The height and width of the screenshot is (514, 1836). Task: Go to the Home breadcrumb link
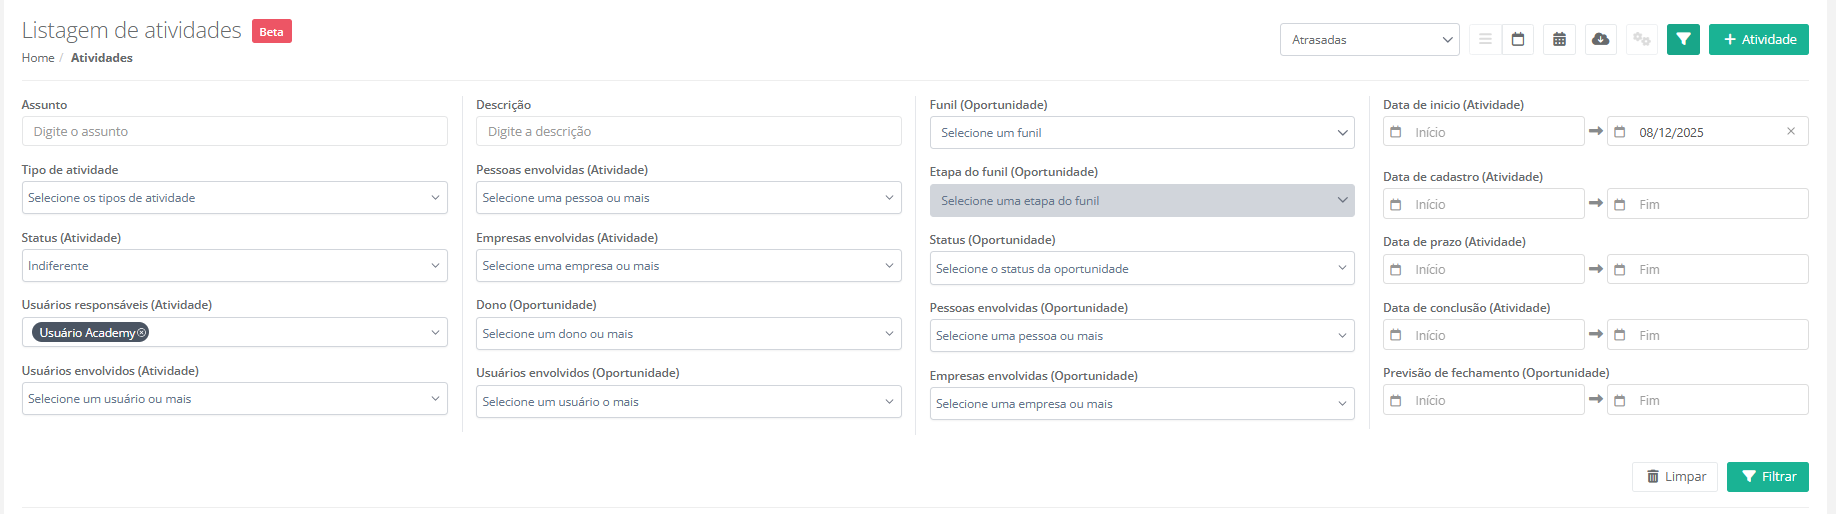pyautogui.click(x=38, y=58)
